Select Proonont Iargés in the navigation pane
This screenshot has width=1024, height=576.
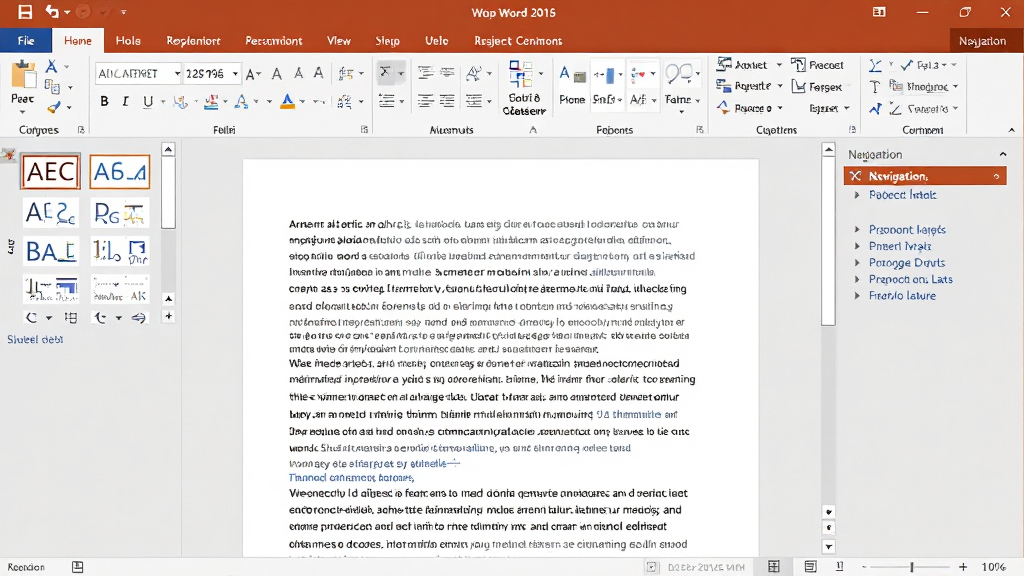(907, 229)
